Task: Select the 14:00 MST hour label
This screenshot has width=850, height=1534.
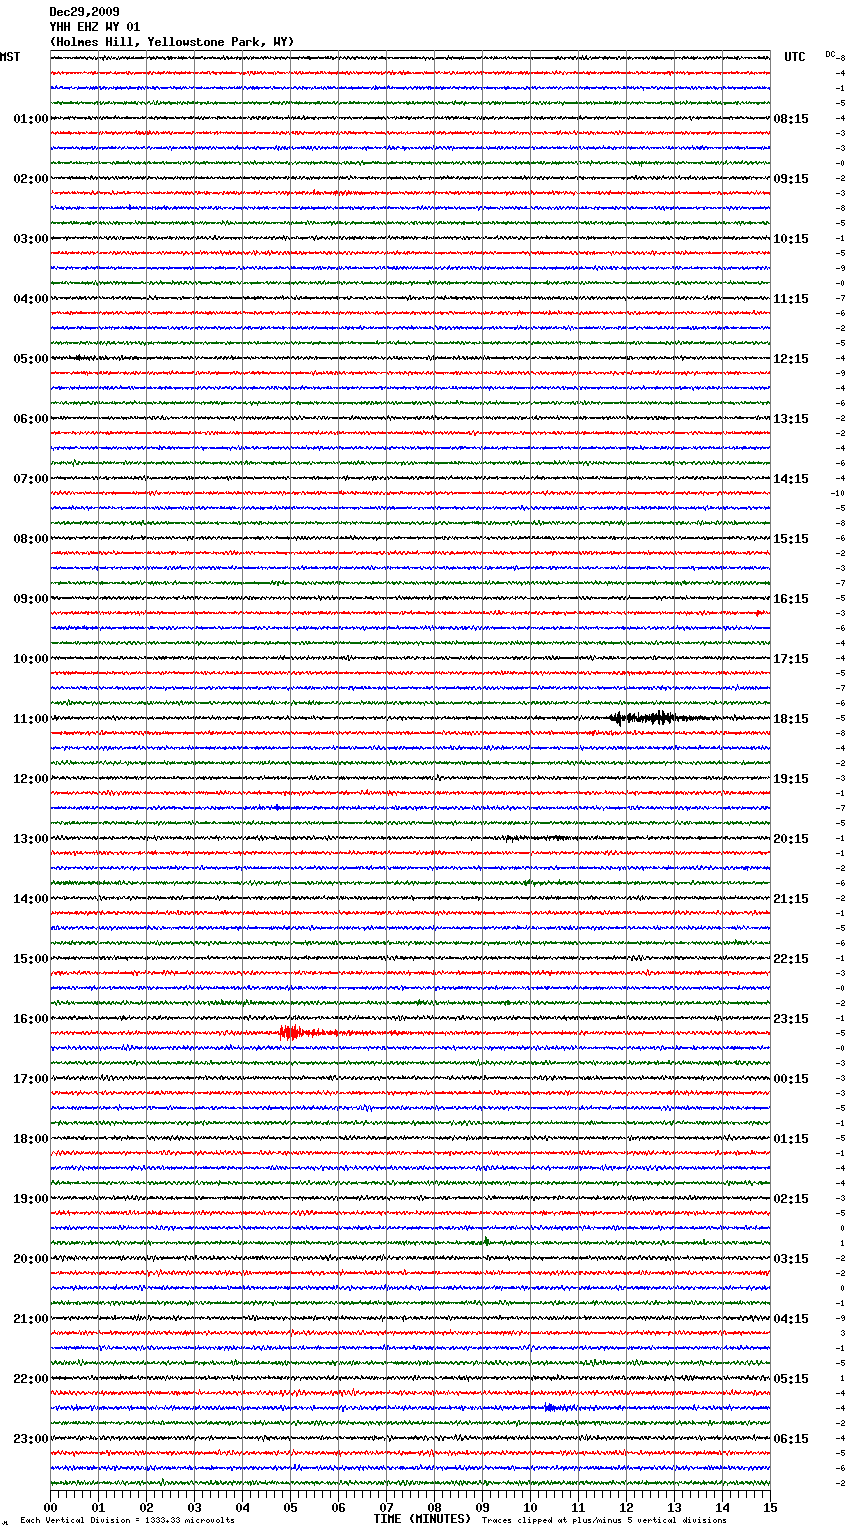Action: coord(30,899)
